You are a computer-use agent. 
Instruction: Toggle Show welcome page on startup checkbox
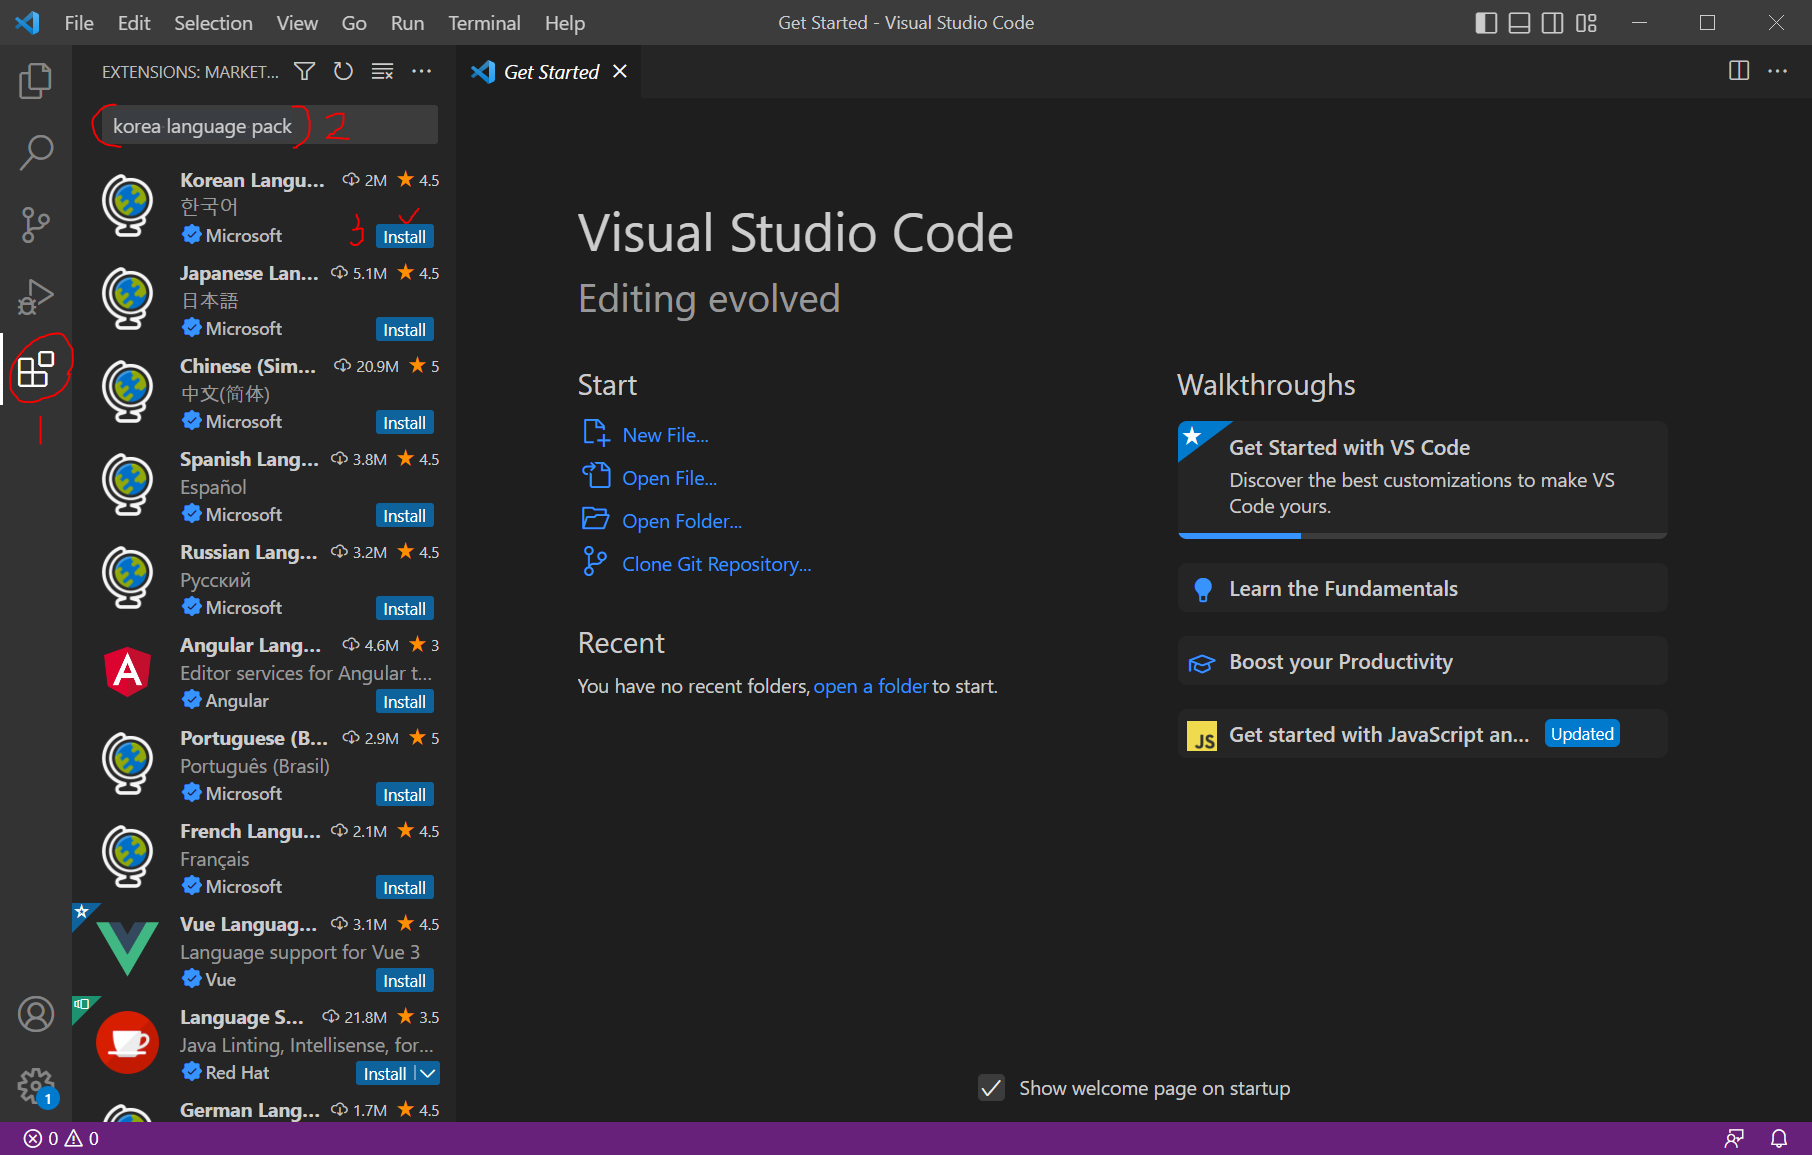pos(991,1088)
